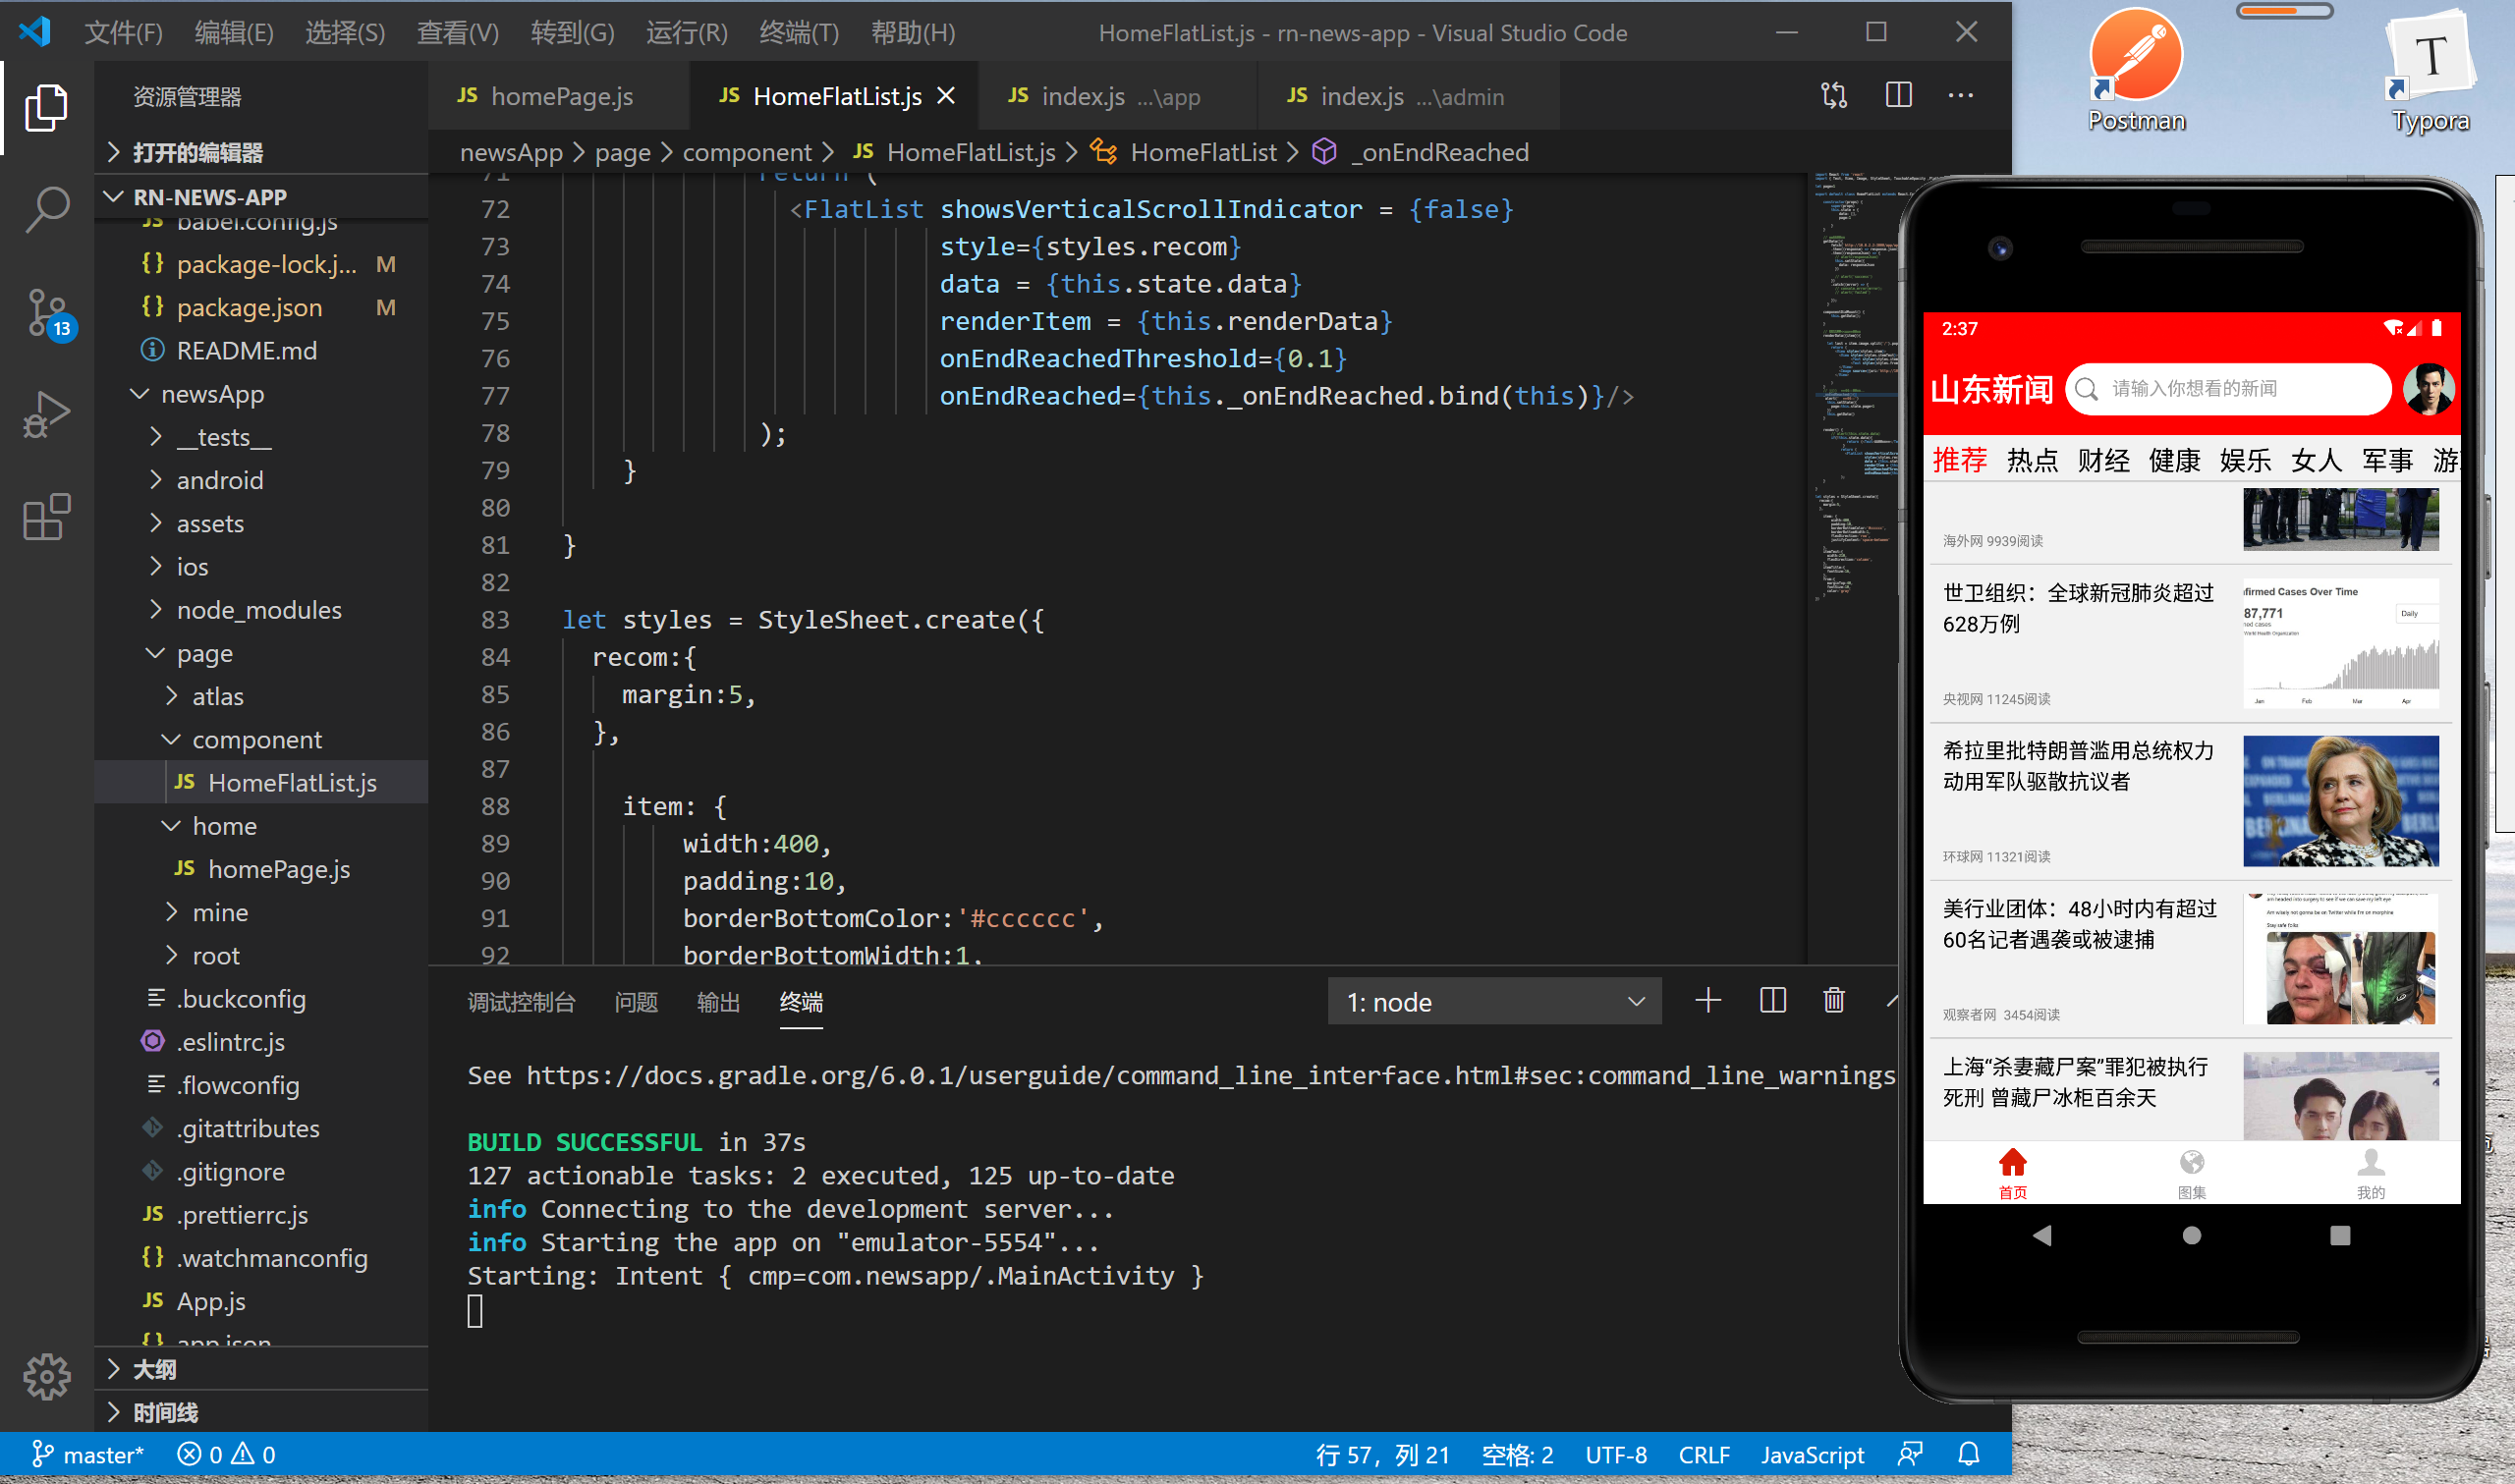Expand the android folder
This screenshot has height=1484, width=2515.
coord(262,481)
